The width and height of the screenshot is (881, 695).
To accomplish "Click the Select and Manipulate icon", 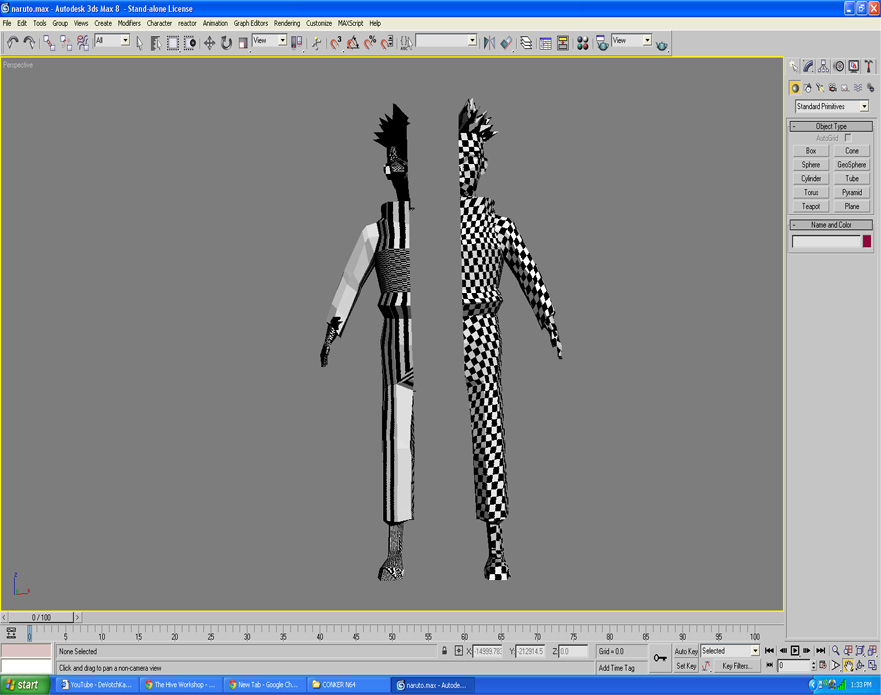I will tap(316, 43).
